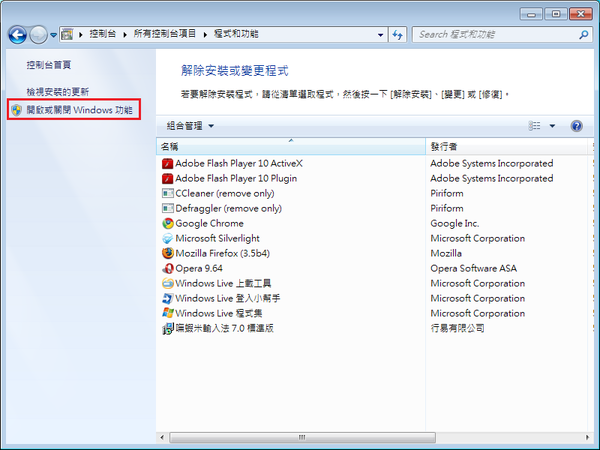
Task: Click the 所有控制台項目 breadcrumb segment
Action: pos(165,34)
